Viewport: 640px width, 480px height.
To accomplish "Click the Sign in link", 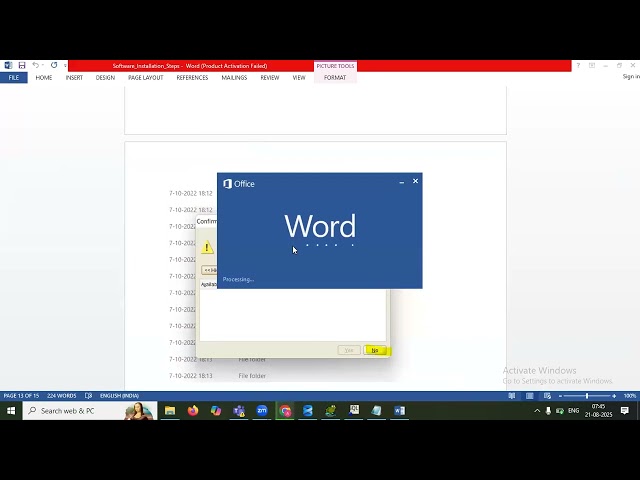I will [631, 77].
